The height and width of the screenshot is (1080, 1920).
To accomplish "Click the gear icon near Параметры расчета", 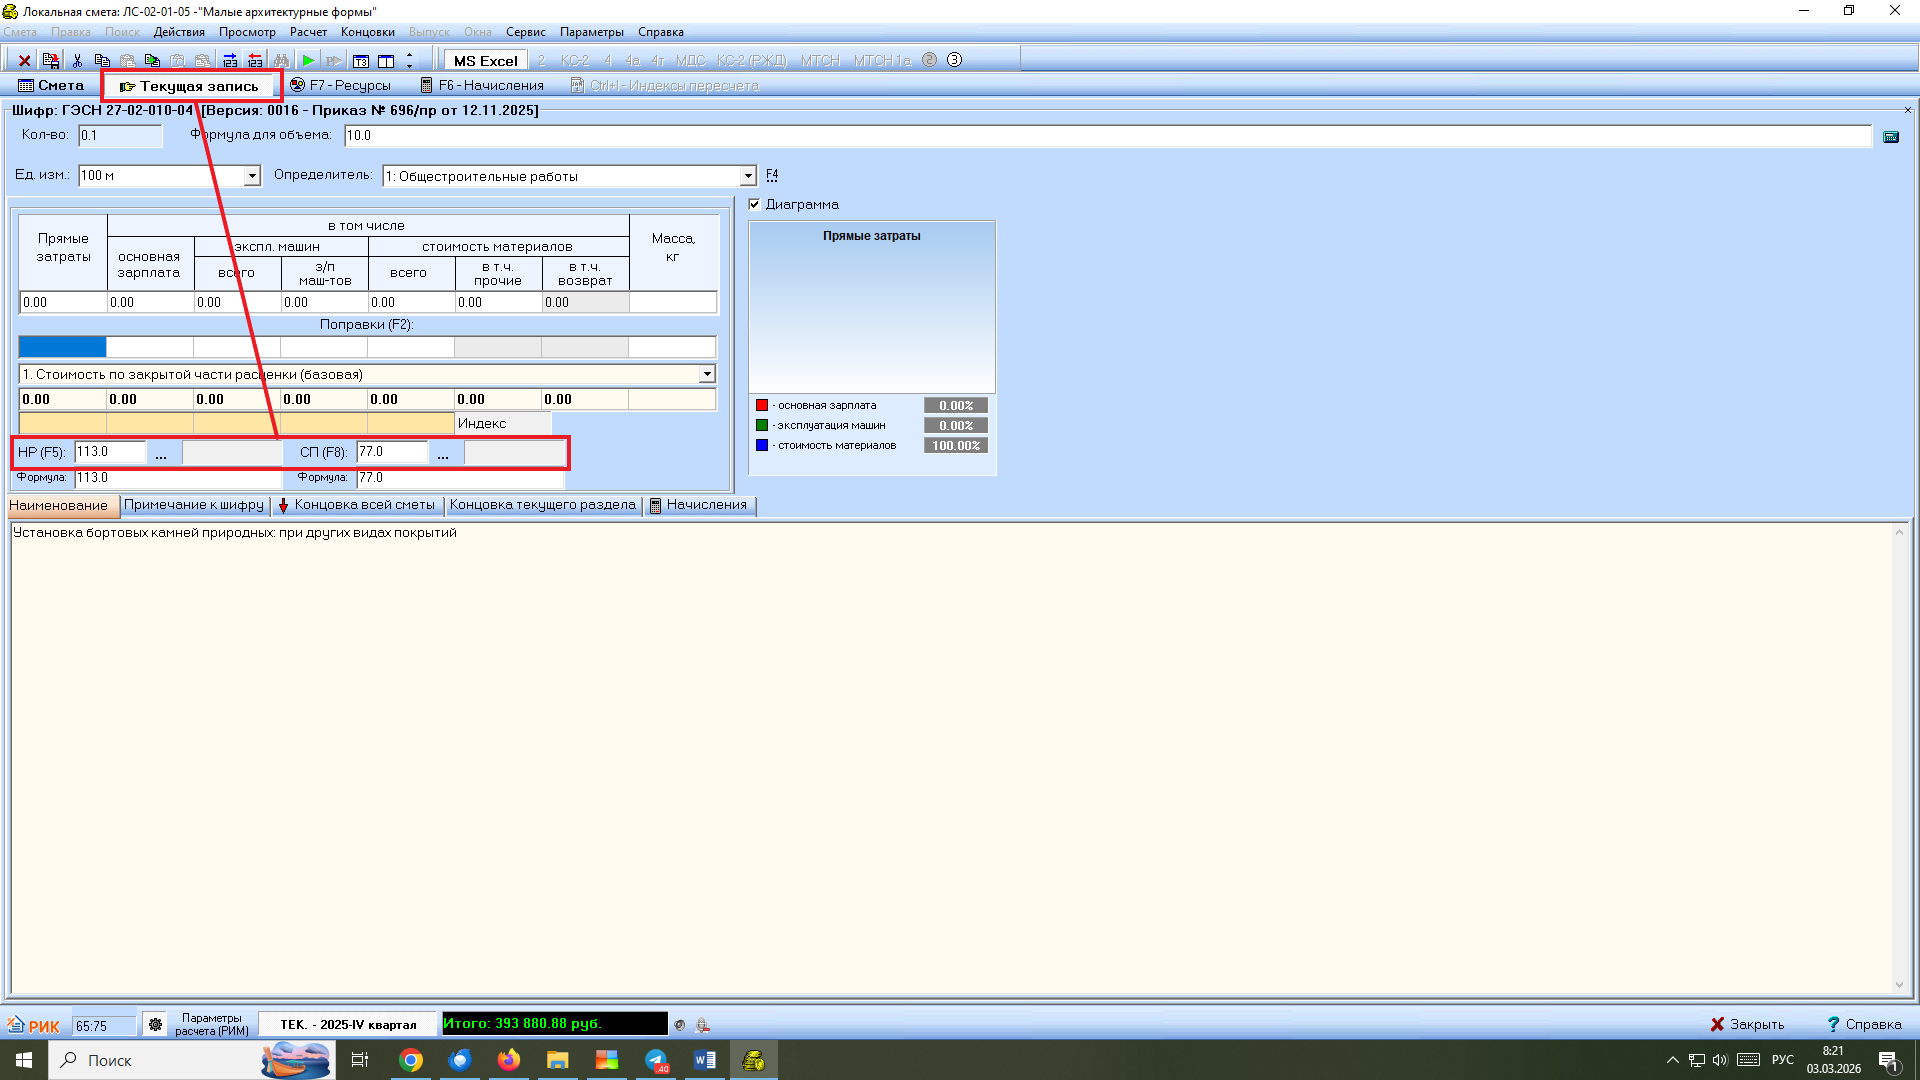I will pos(155,1025).
